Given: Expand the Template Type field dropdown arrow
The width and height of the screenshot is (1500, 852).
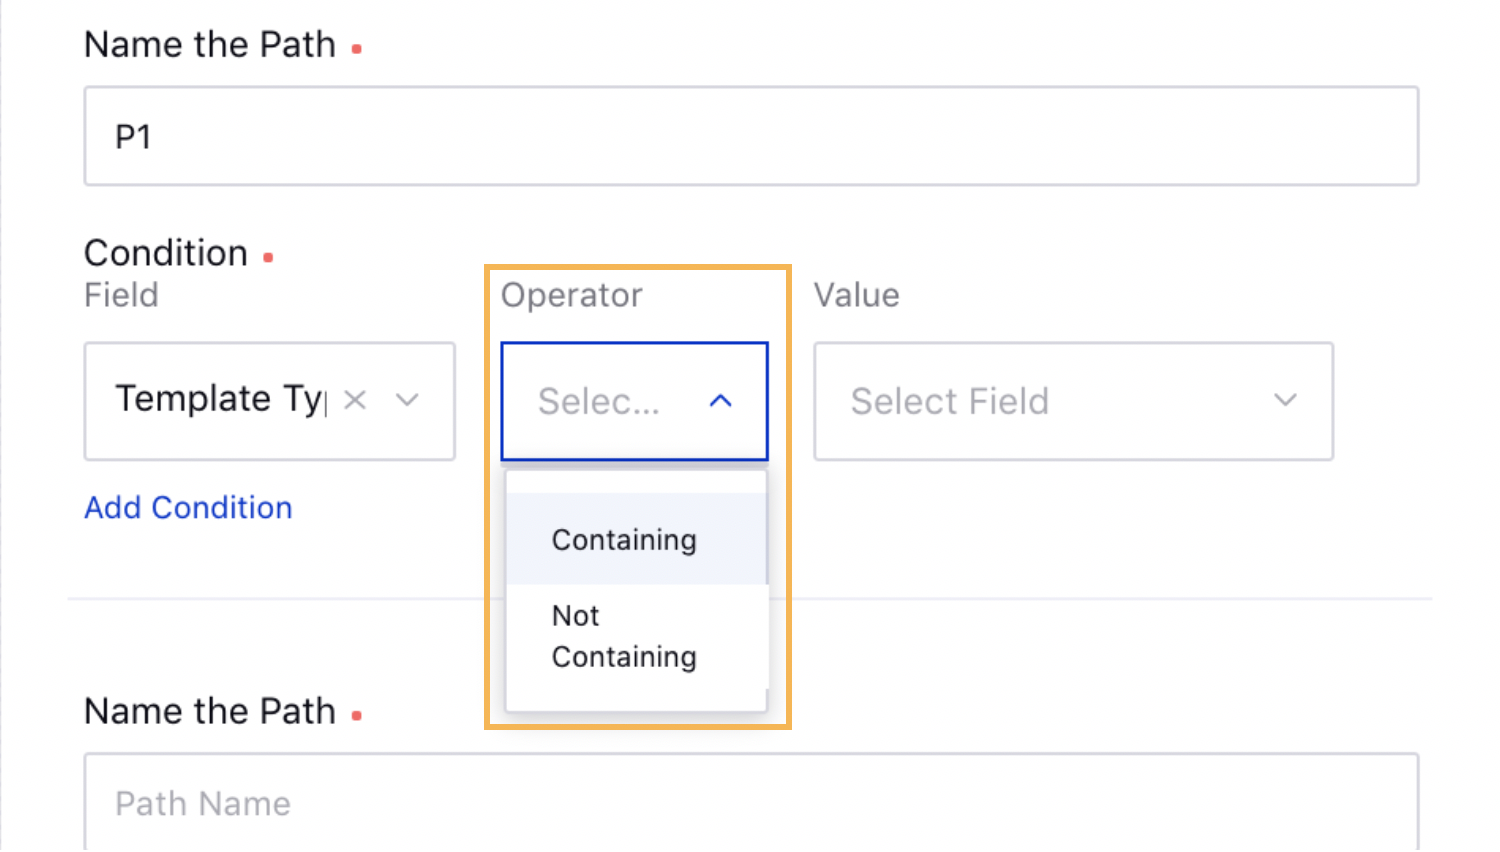Looking at the screenshot, I should [x=407, y=401].
